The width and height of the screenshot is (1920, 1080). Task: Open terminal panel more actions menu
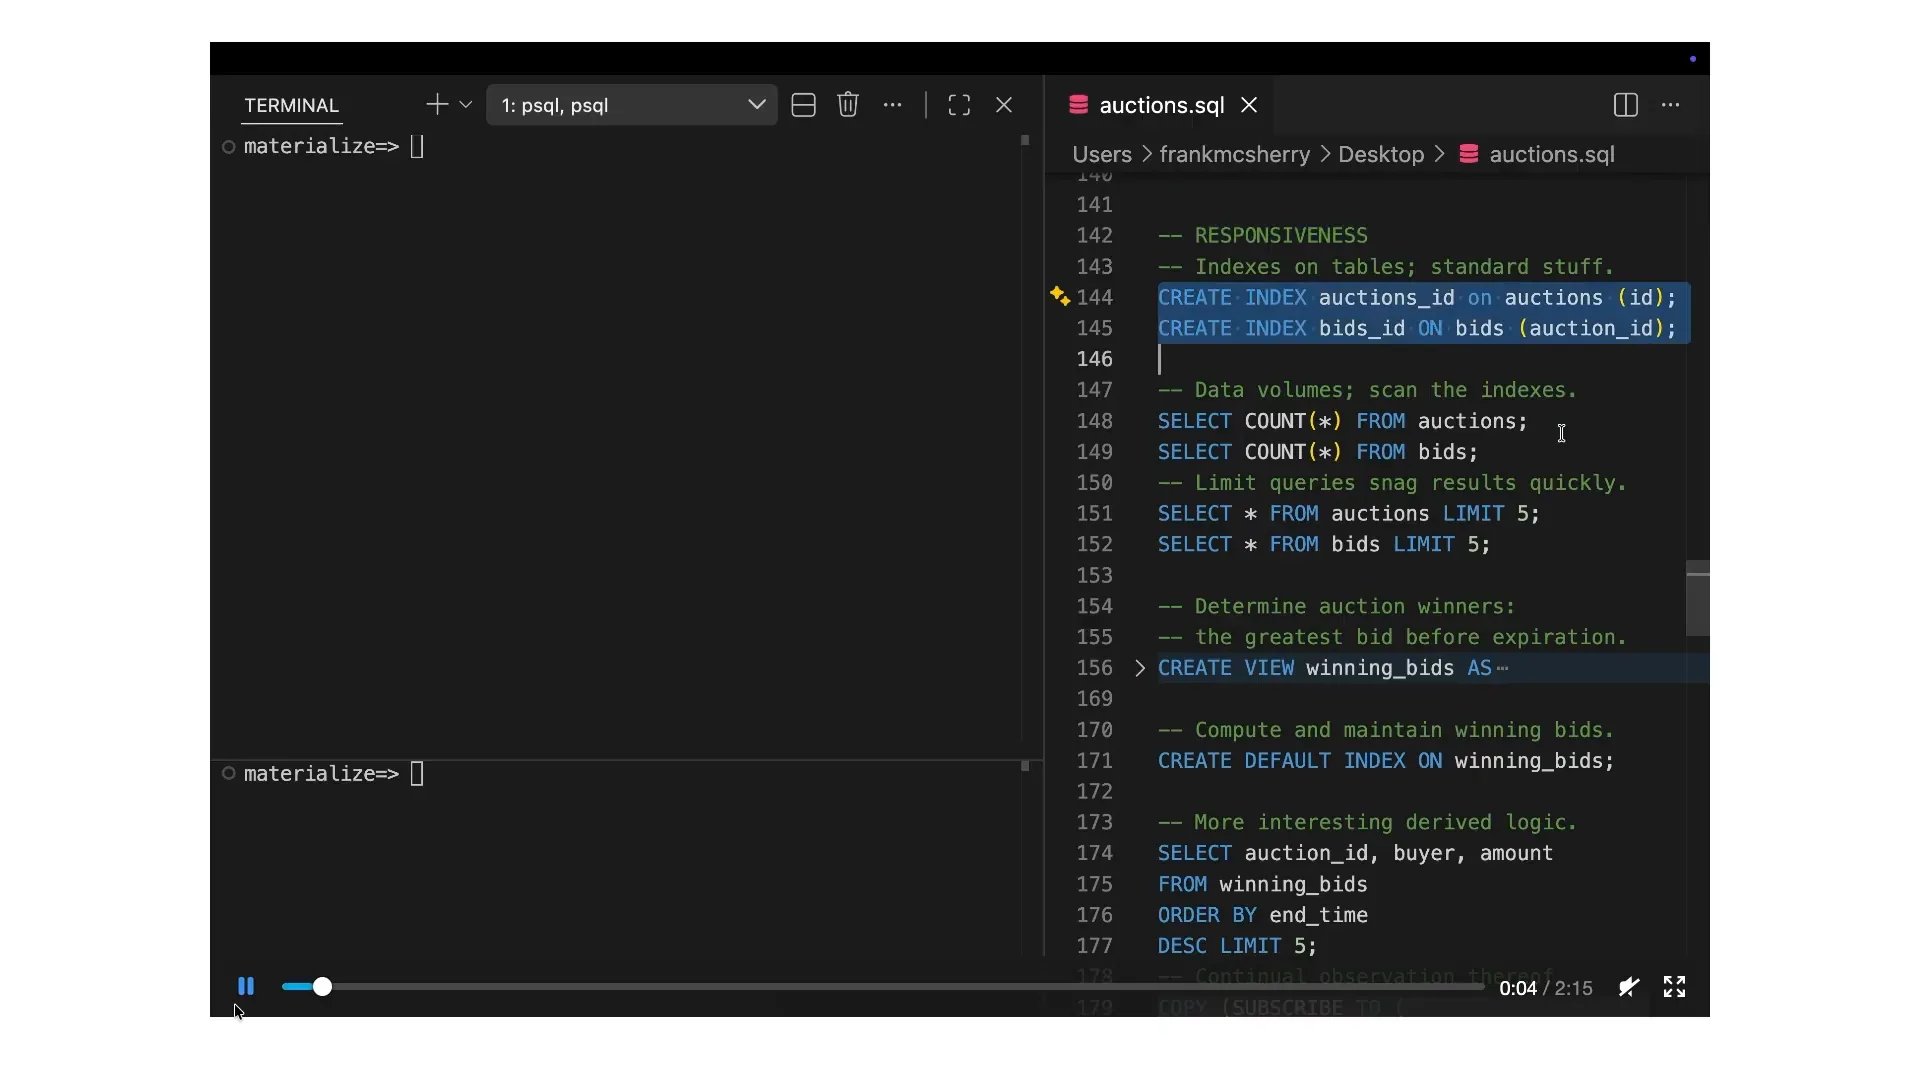[892, 105]
